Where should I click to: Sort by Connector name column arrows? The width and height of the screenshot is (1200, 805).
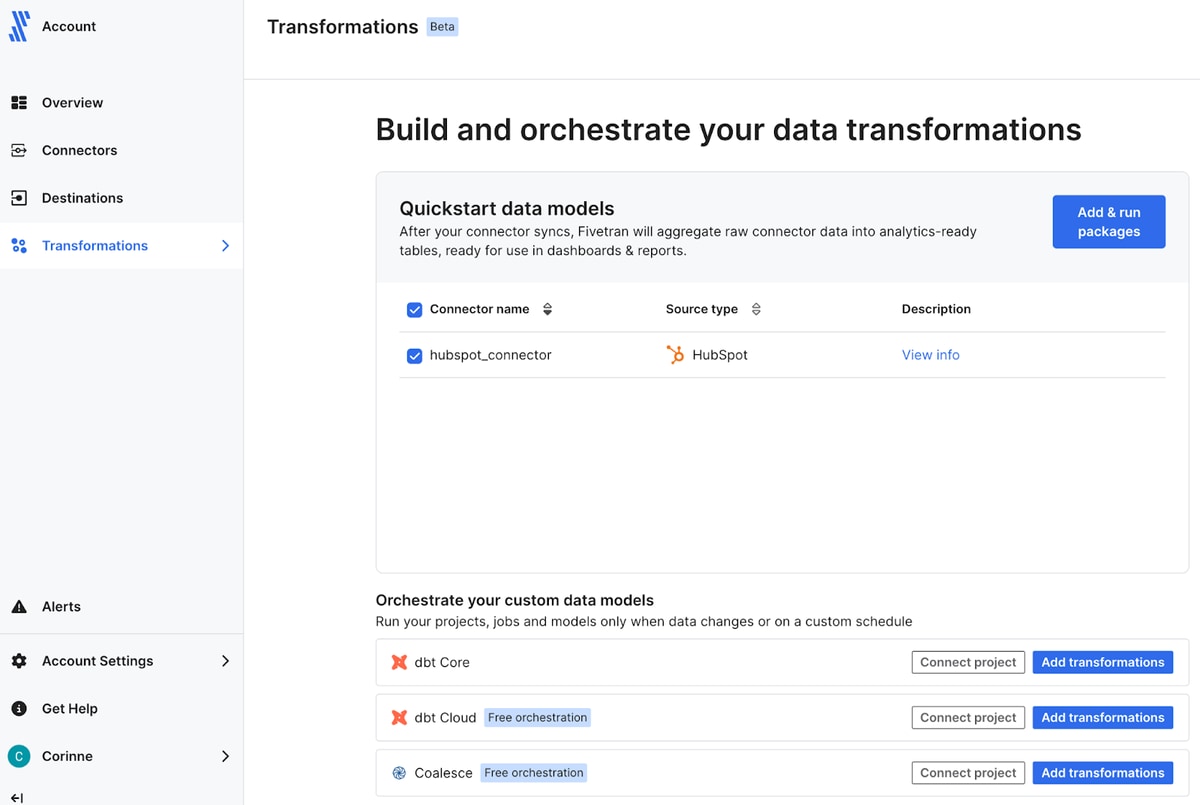click(547, 309)
